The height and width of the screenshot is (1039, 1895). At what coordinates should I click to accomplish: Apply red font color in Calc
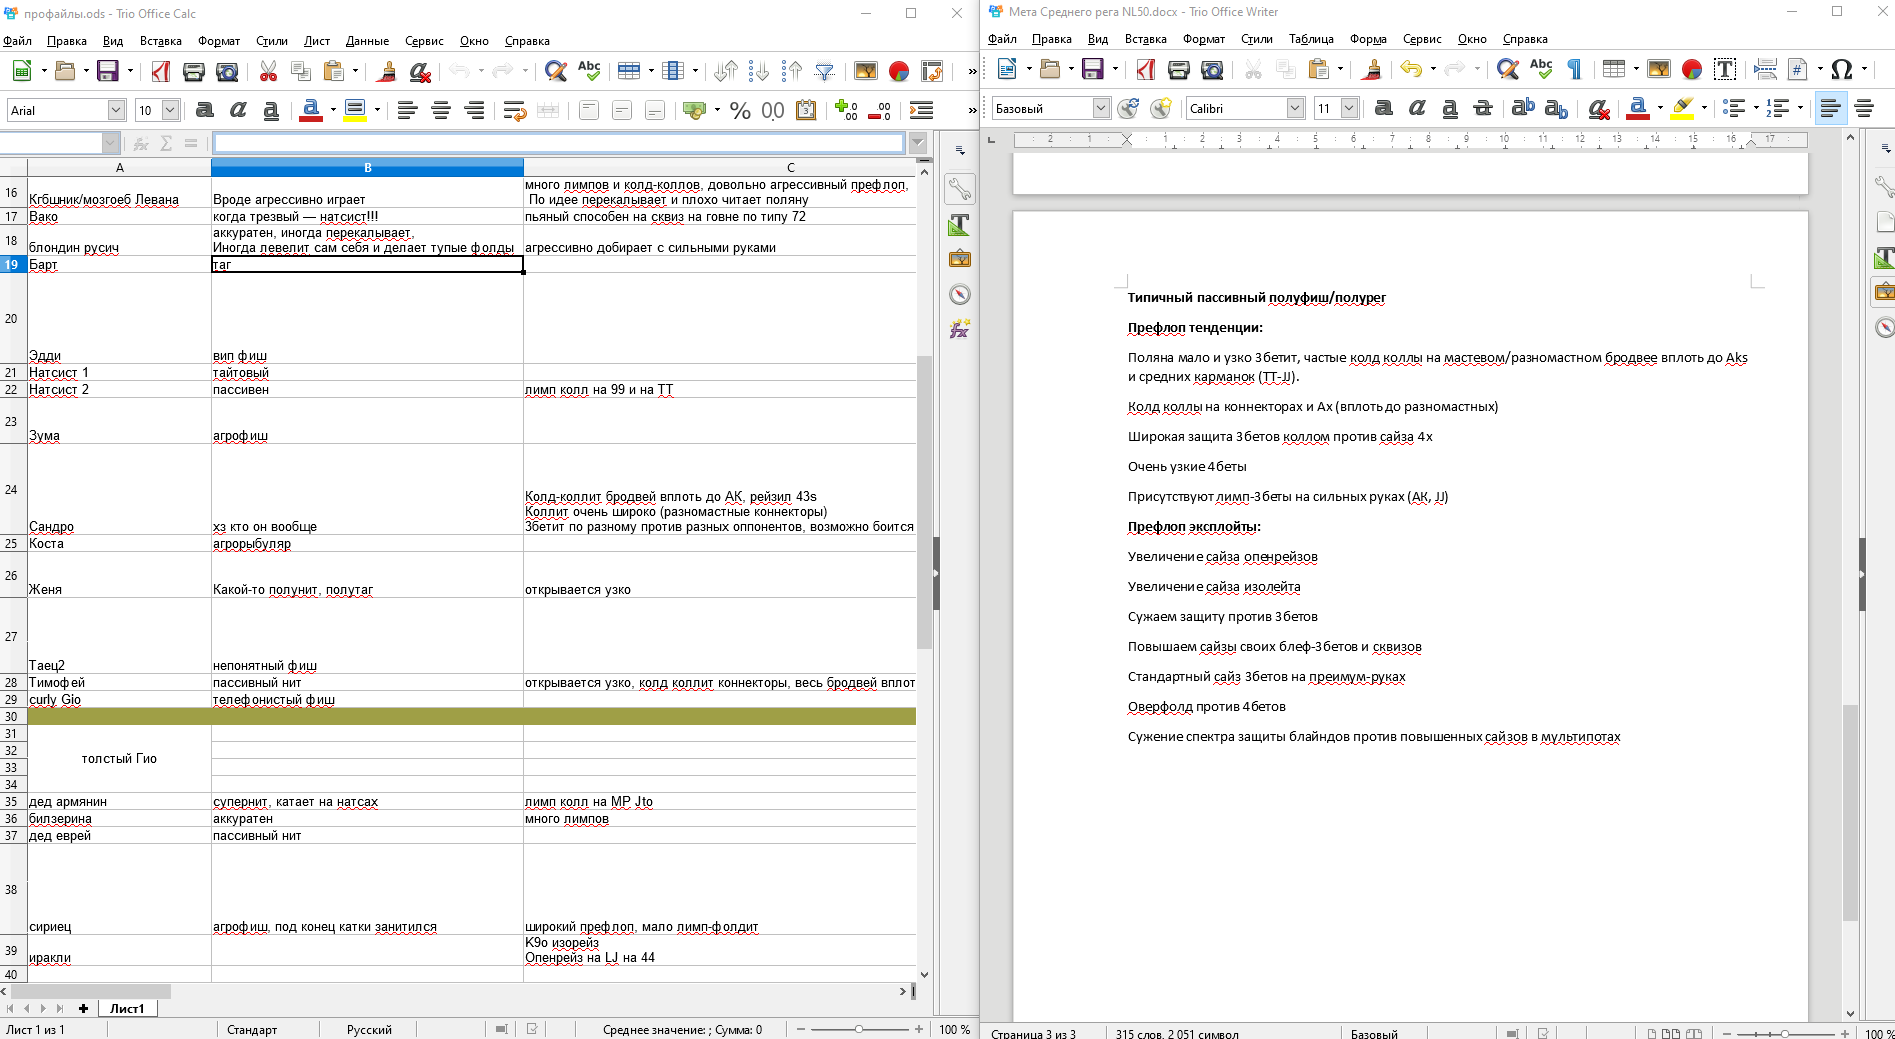pyautogui.click(x=311, y=110)
